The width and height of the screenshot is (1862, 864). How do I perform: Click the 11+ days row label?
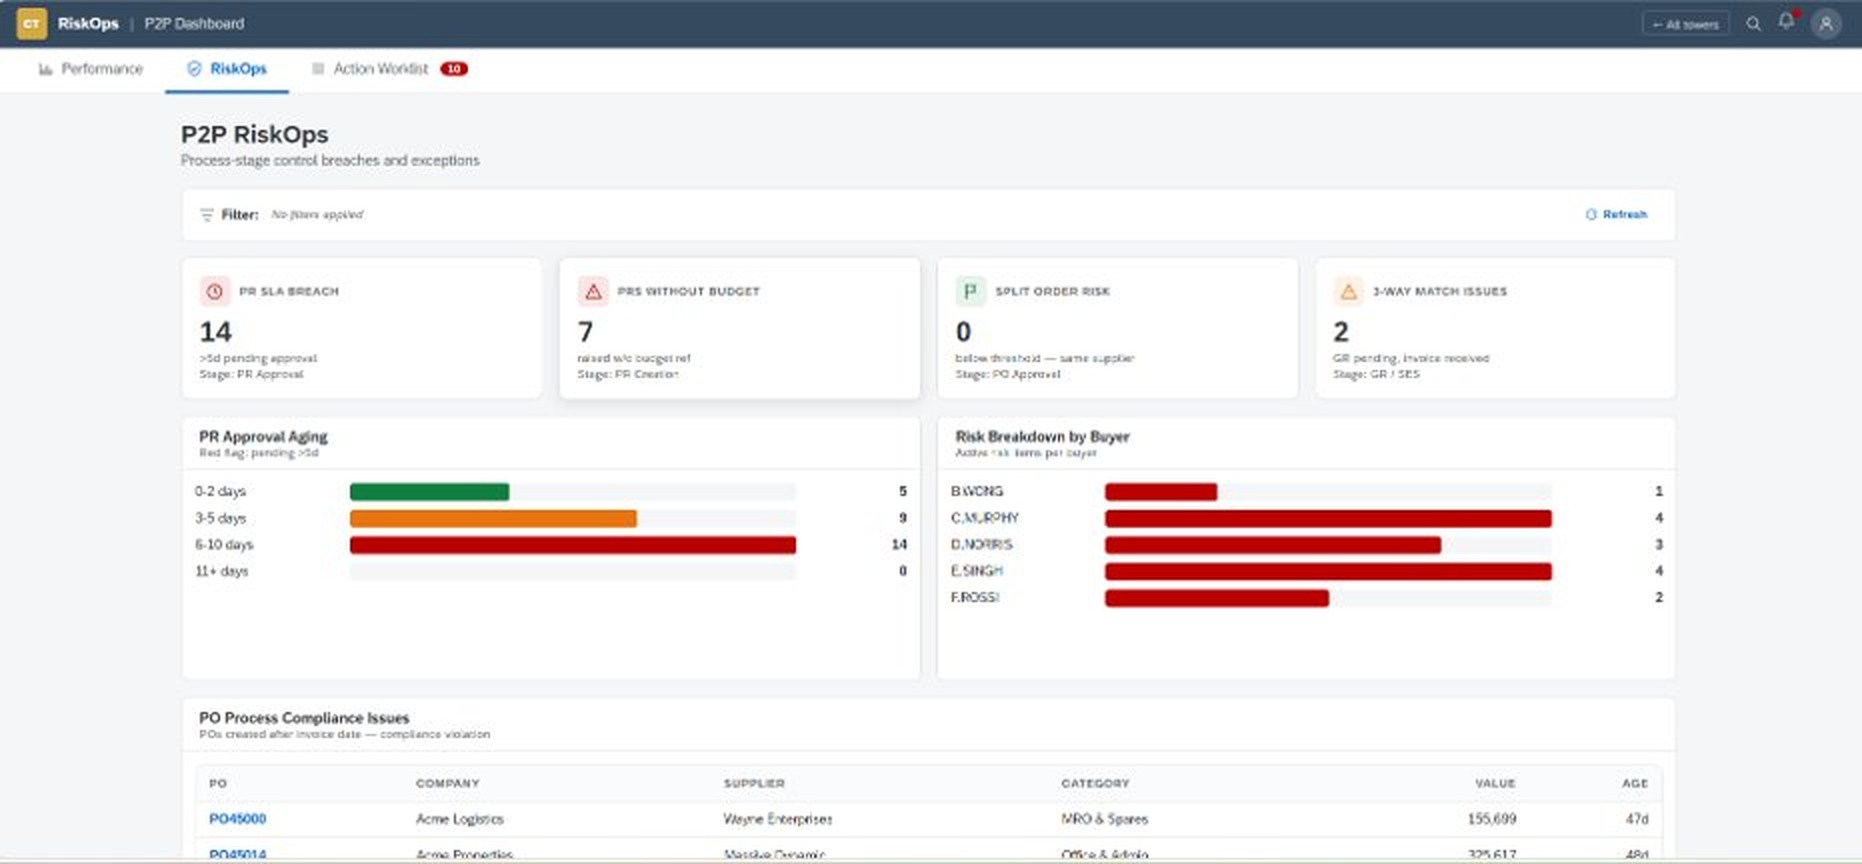click(x=221, y=572)
